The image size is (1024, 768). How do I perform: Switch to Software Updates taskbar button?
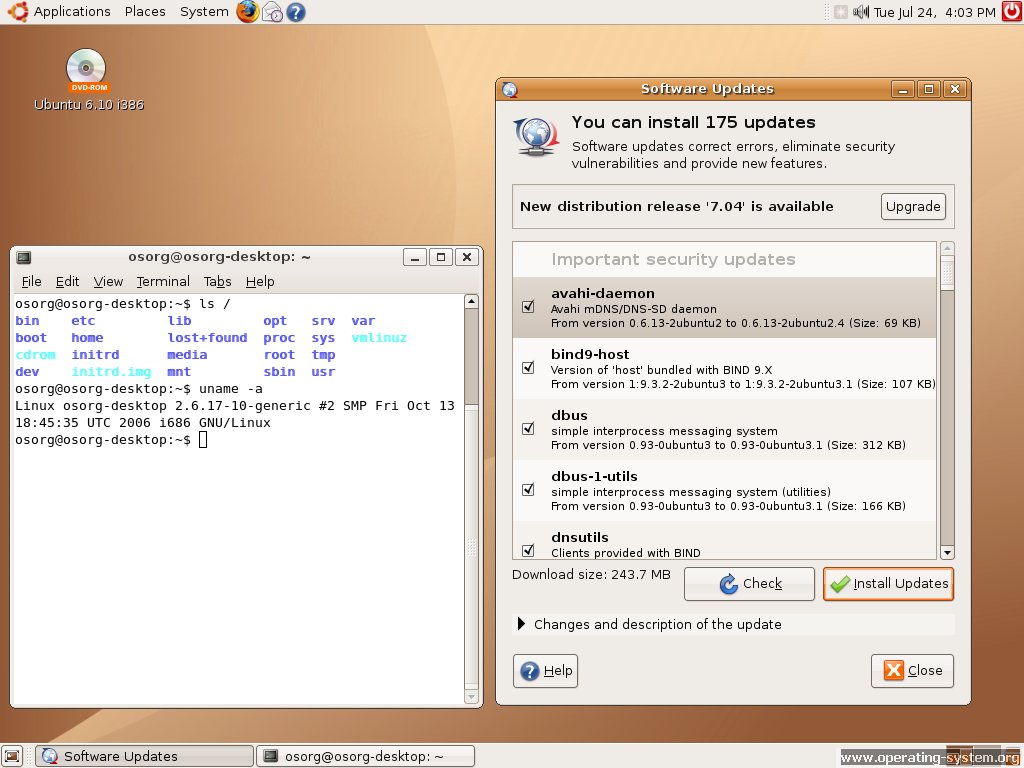[x=144, y=756]
